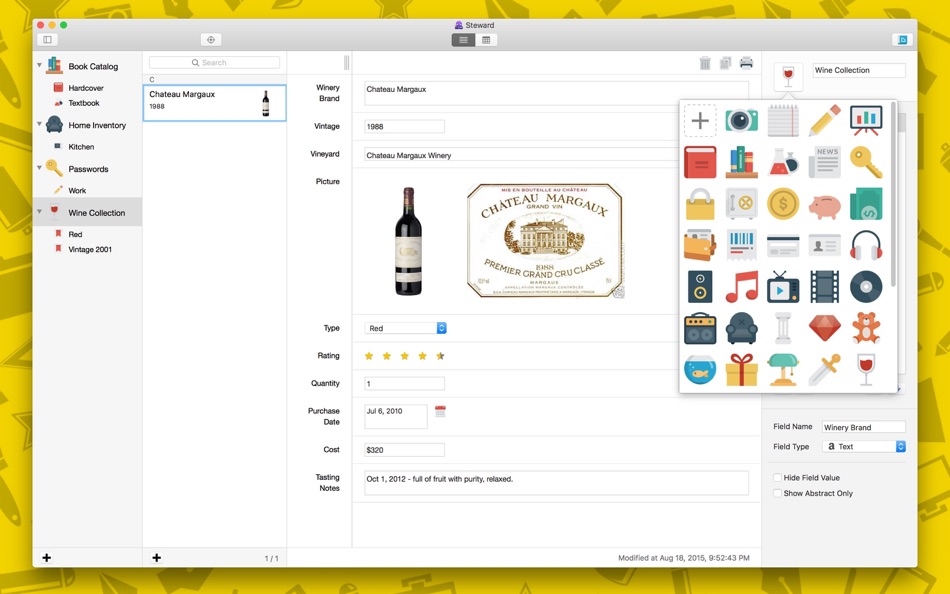Choose the piggy bank icon
Screen dimensions: 950x594
(825, 207)
